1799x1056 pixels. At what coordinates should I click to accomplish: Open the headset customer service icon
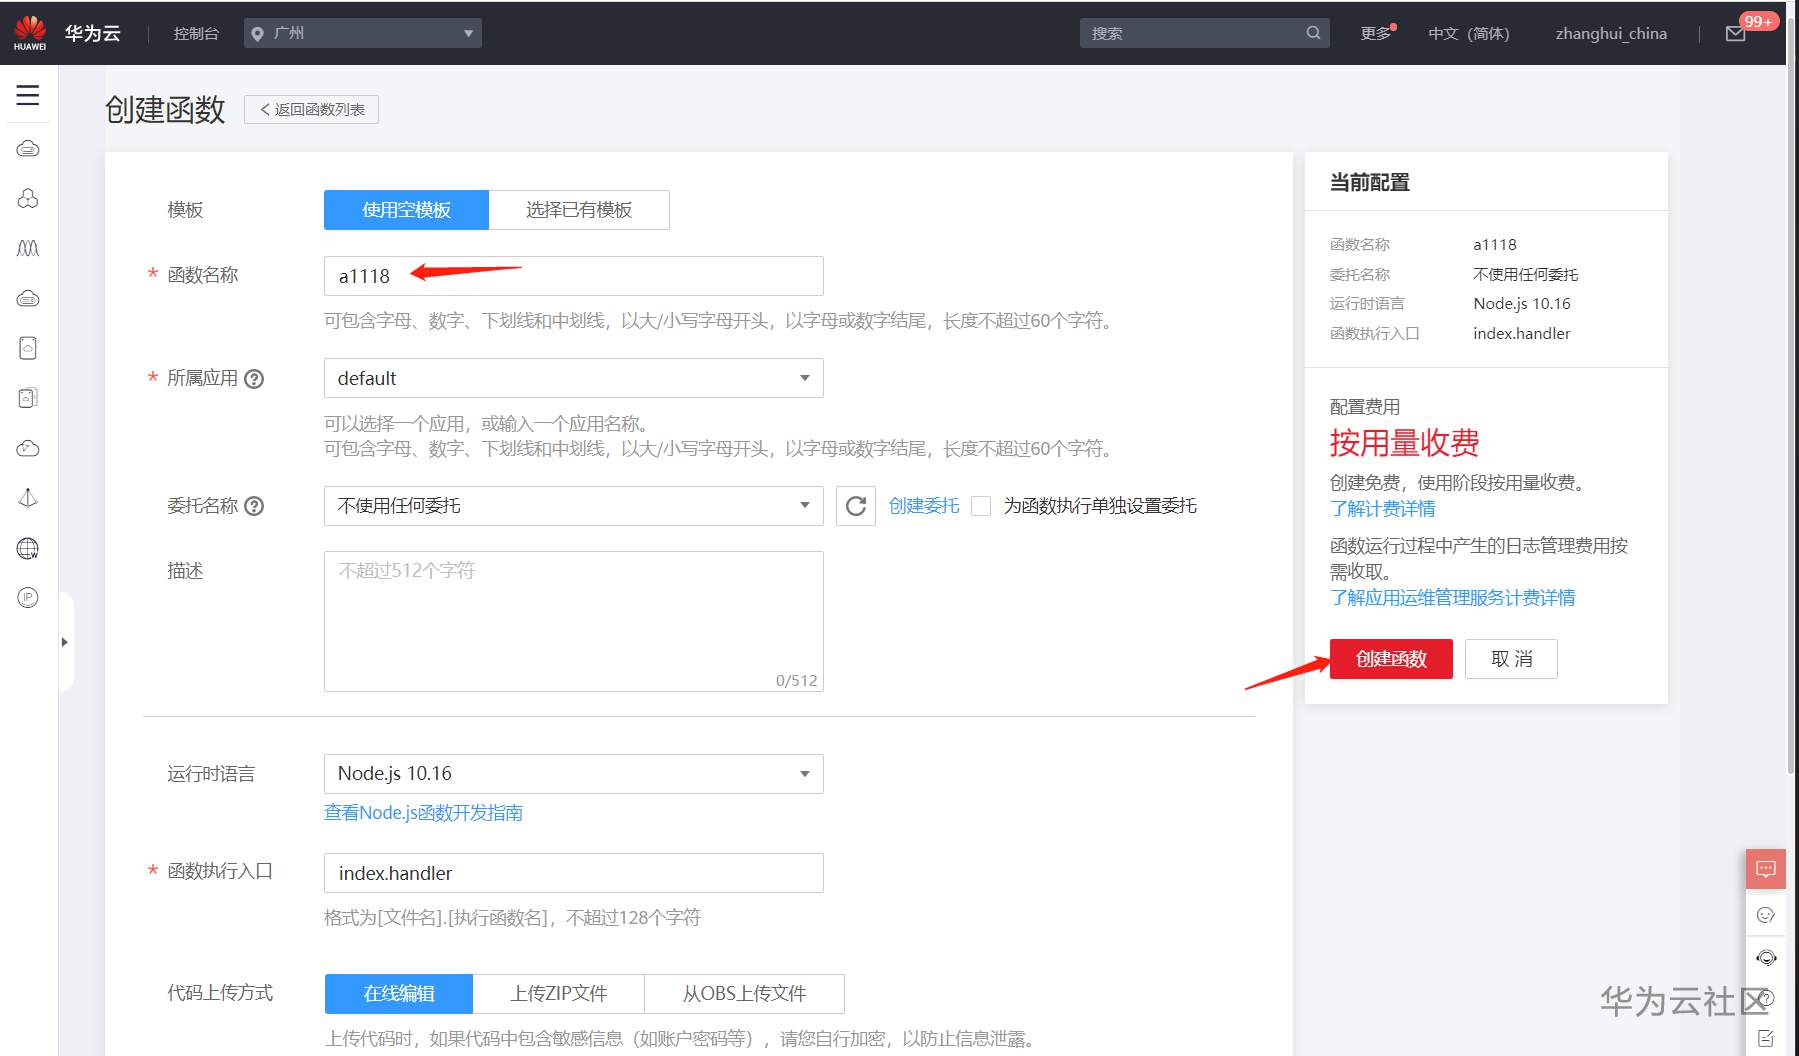(x=1766, y=958)
